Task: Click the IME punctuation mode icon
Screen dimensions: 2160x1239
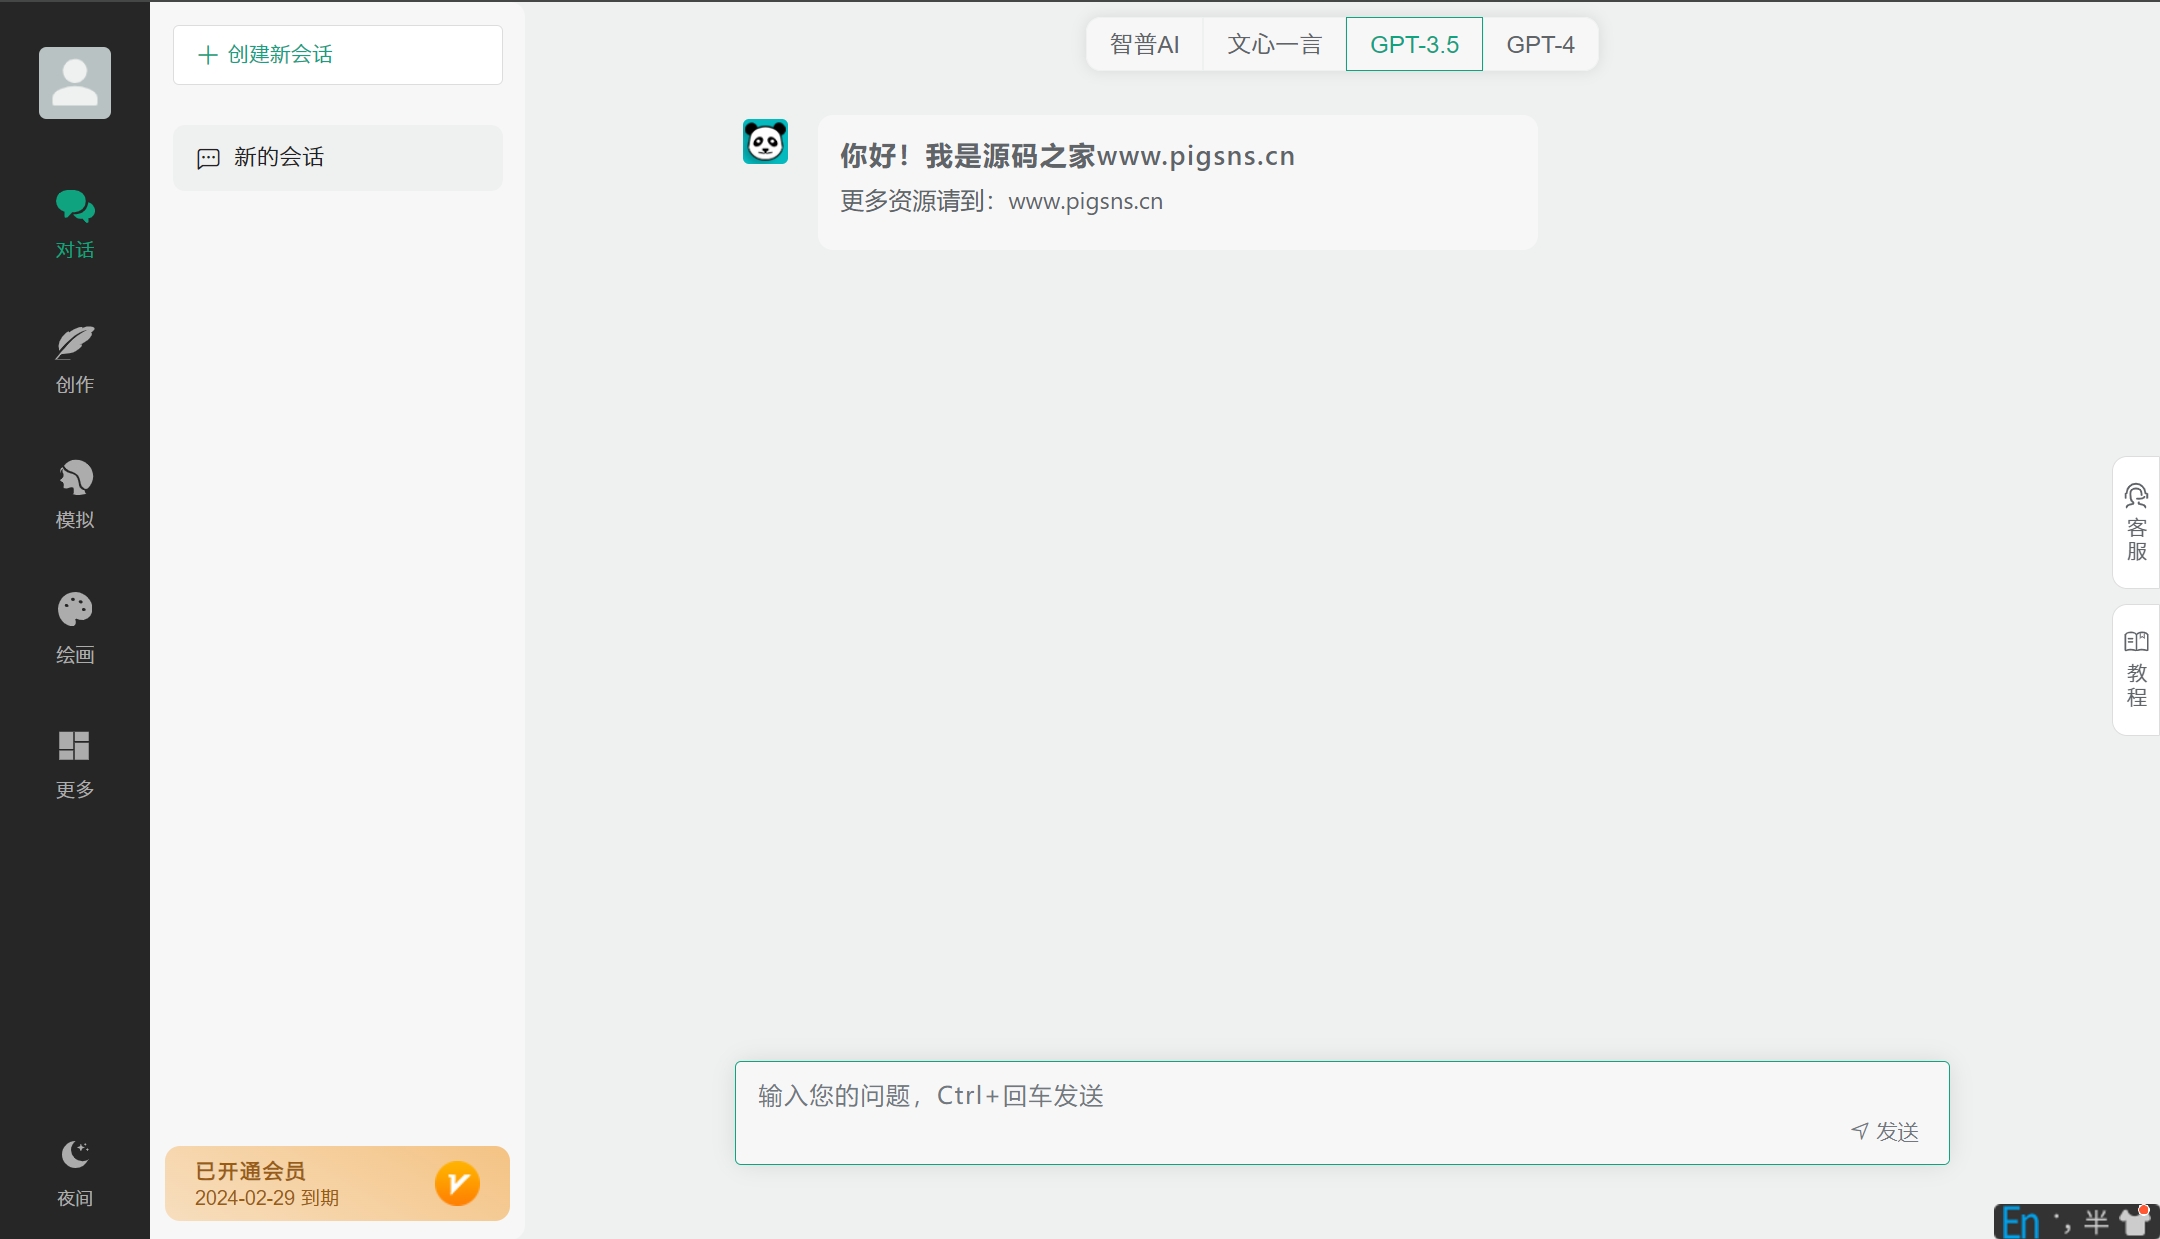Action: pyautogui.click(x=2061, y=1223)
